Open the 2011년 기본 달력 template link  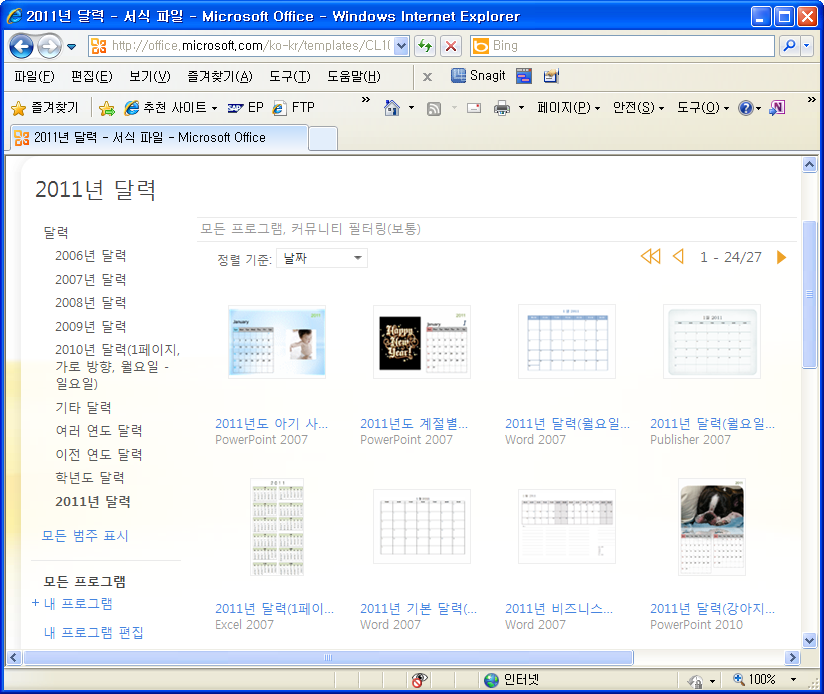point(419,609)
